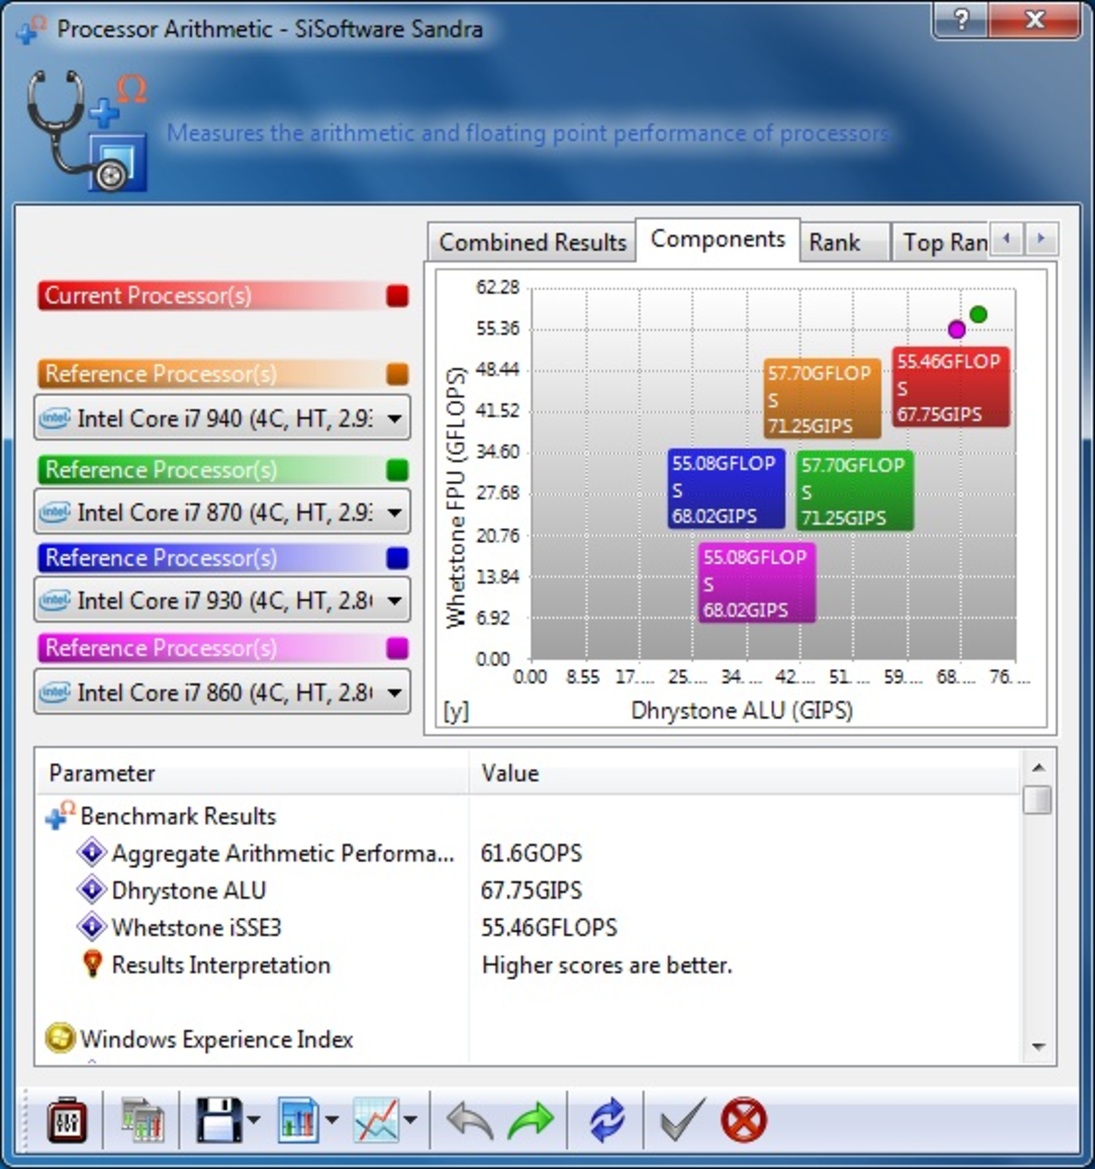Click the red 55.46GFLOPS chart label
The height and width of the screenshot is (1169, 1095).
tap(950, 387)
